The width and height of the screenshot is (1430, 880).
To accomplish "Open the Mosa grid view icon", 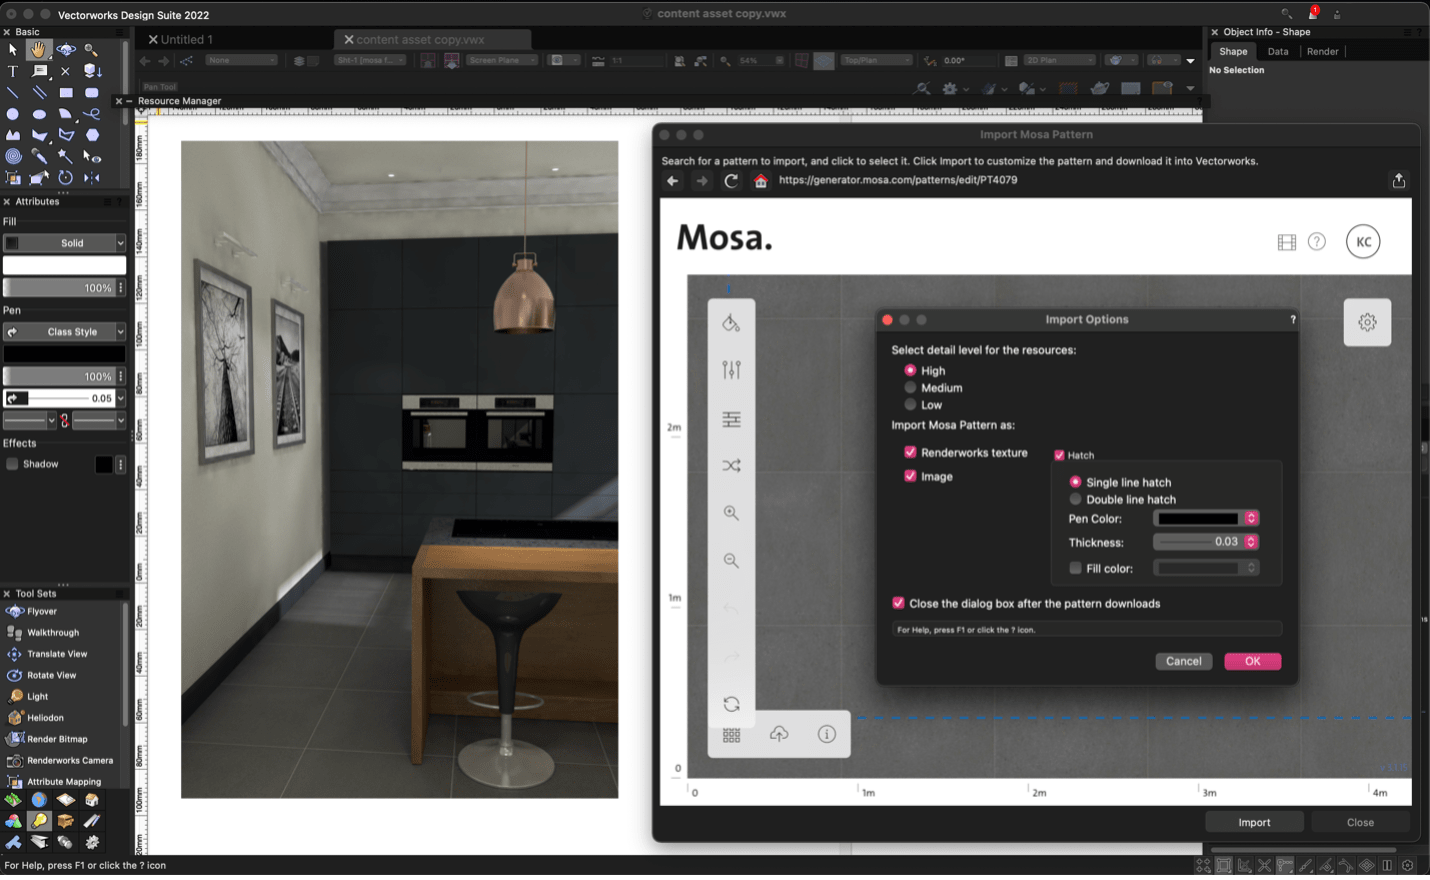I will pyautogui.click(x=731, y=735).
